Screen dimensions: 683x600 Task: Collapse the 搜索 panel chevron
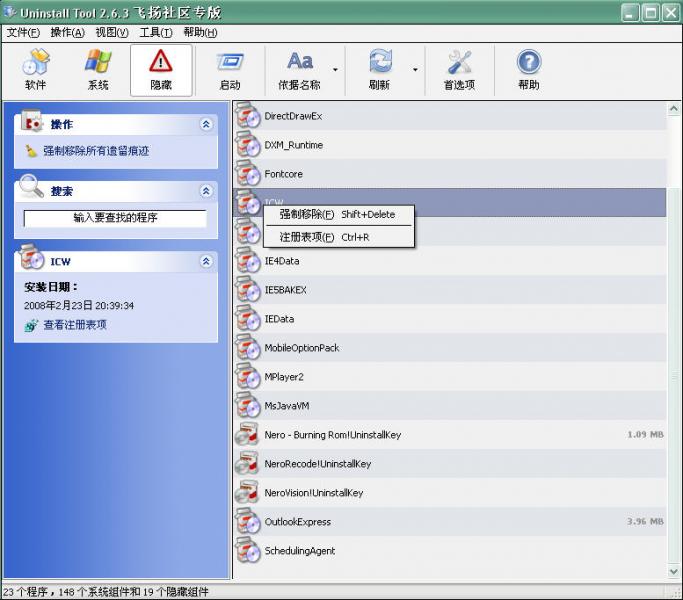point(206,191)
